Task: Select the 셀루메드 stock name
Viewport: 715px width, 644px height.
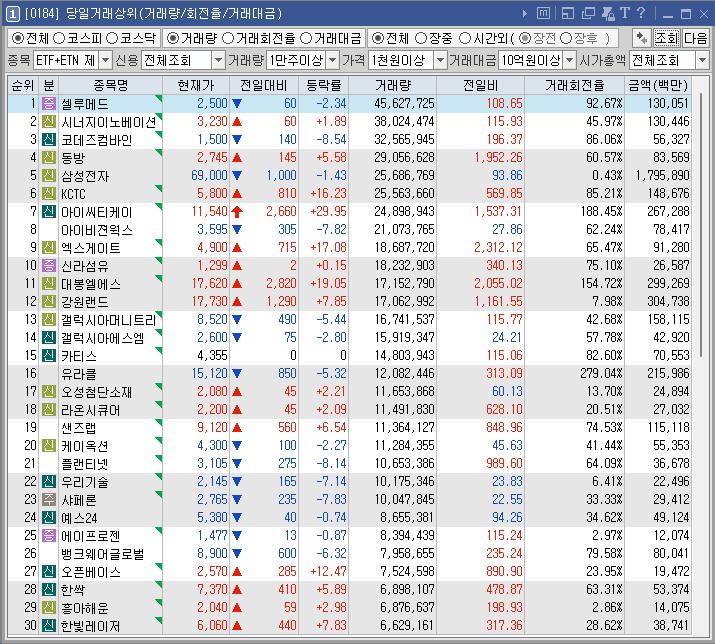Action: pyautogui.click(x=85, y=104)
